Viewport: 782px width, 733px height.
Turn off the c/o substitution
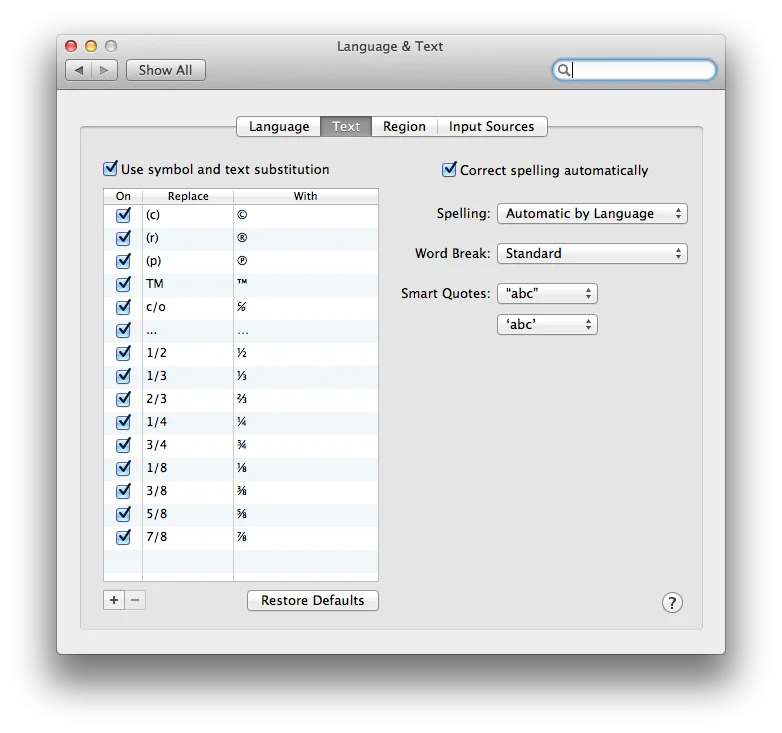[123, 307]
